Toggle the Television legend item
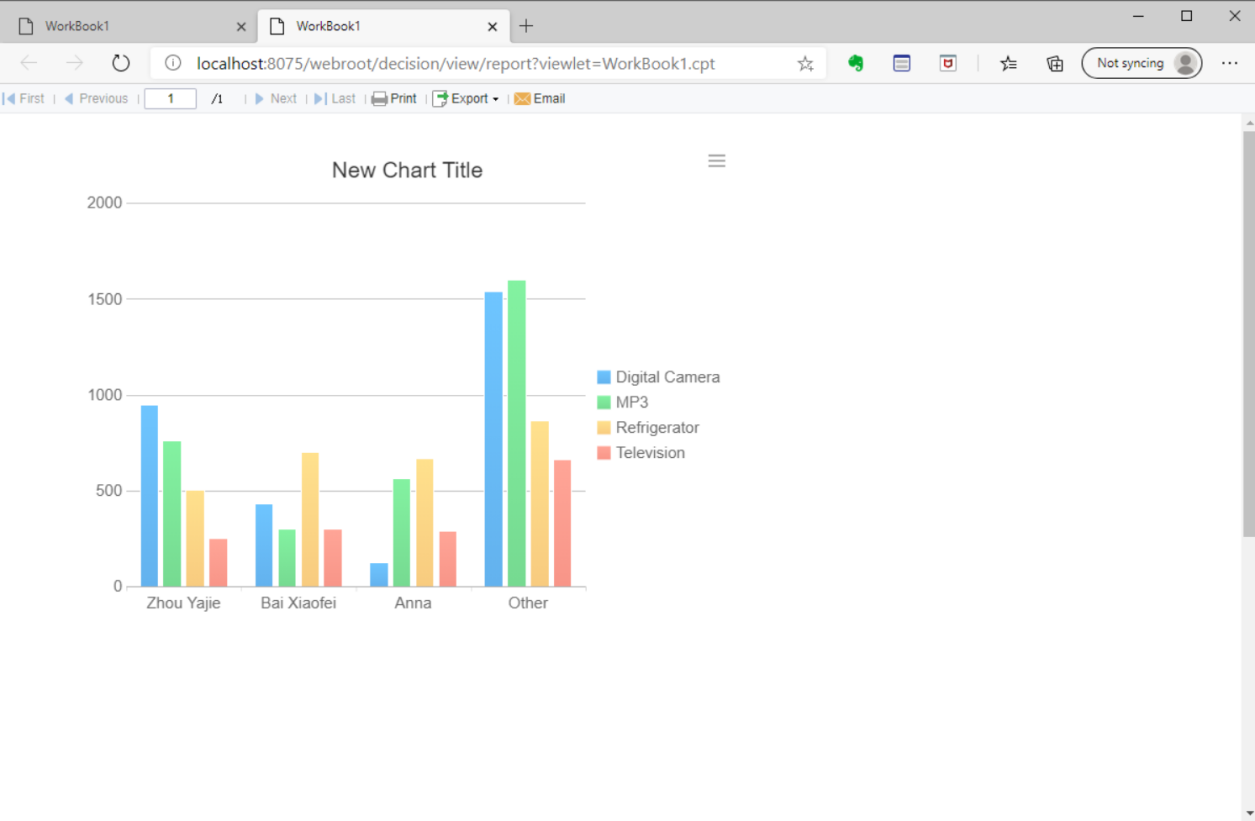 coord(643,452)
